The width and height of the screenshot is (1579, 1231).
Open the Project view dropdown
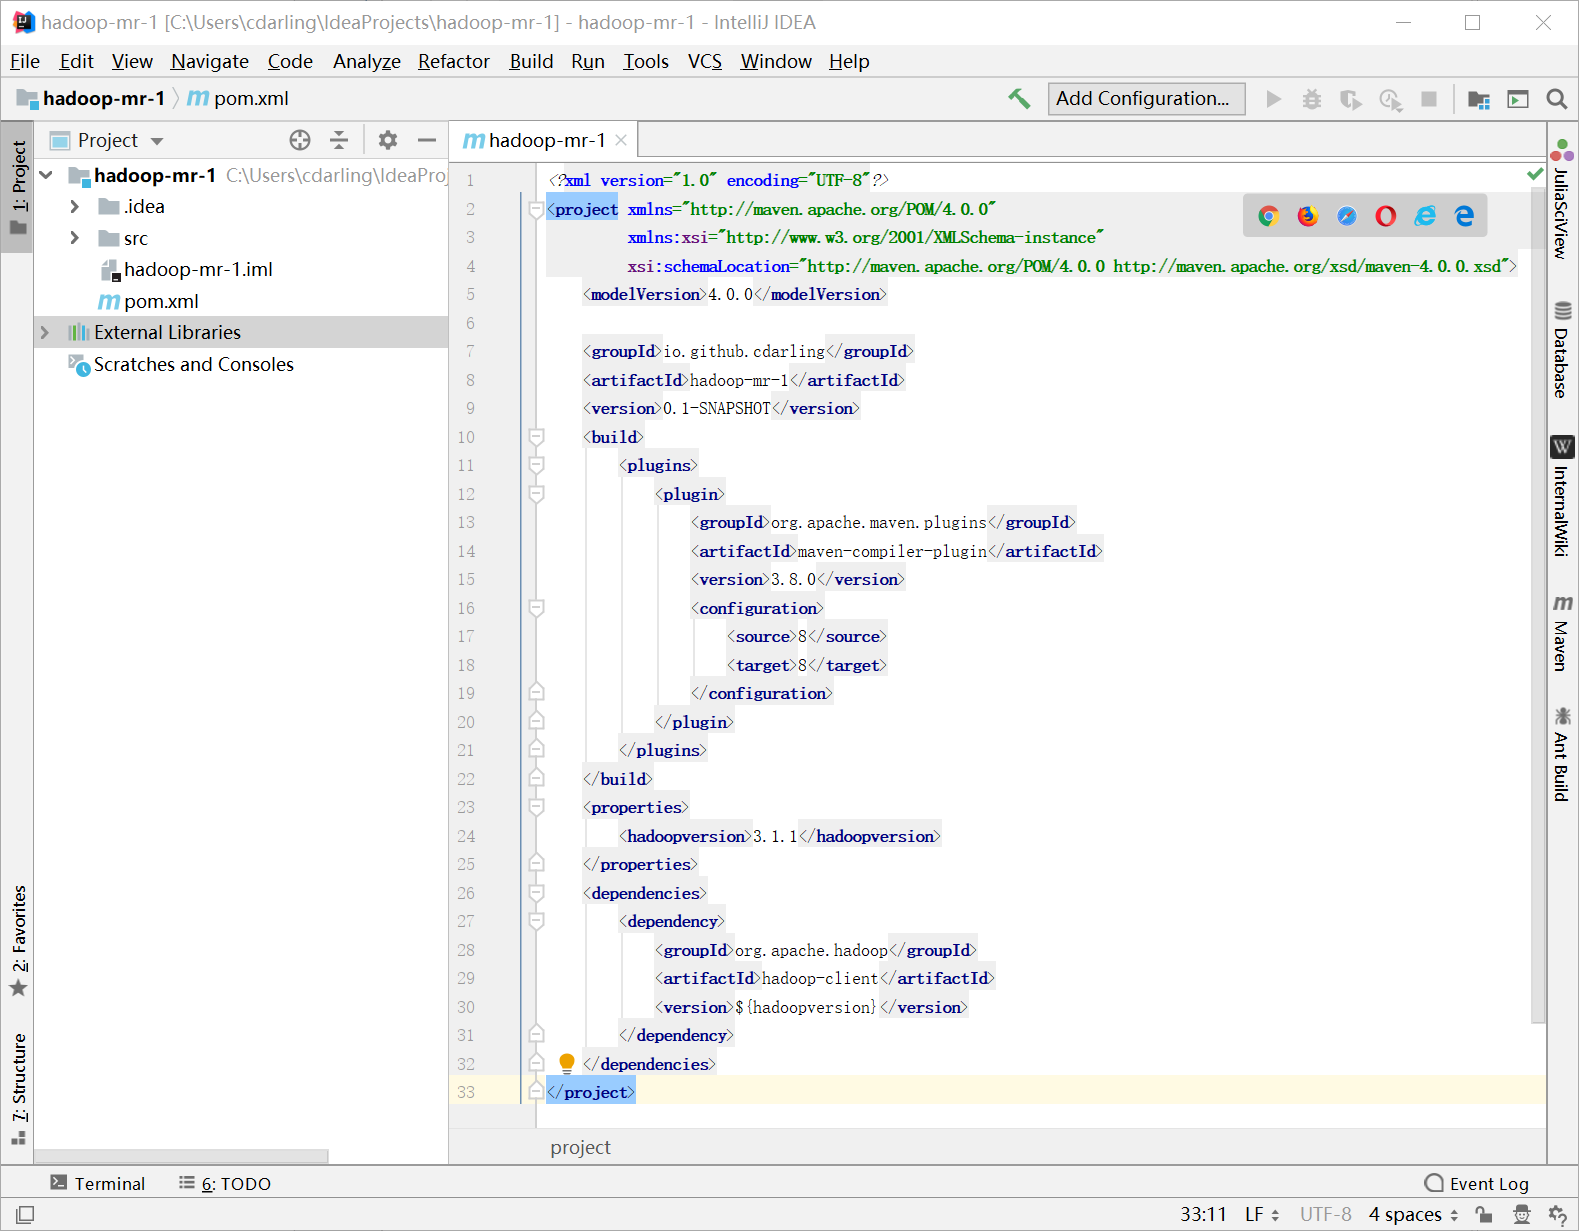pyautogui.click(x=157, y=141)
